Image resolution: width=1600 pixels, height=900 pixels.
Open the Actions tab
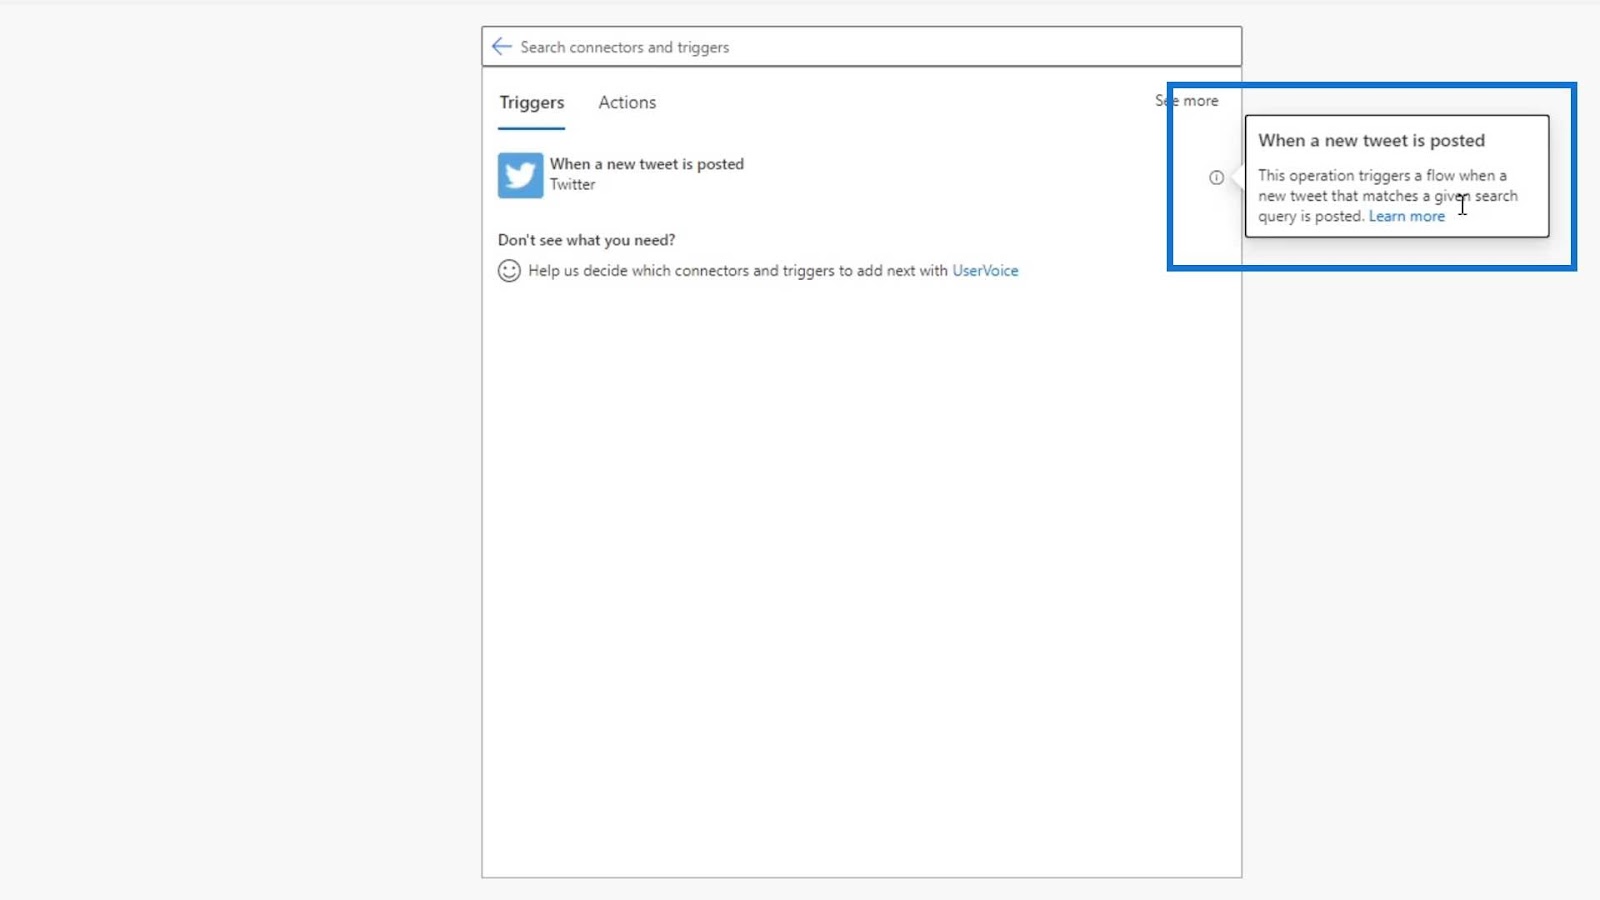(x=627, y=102)
